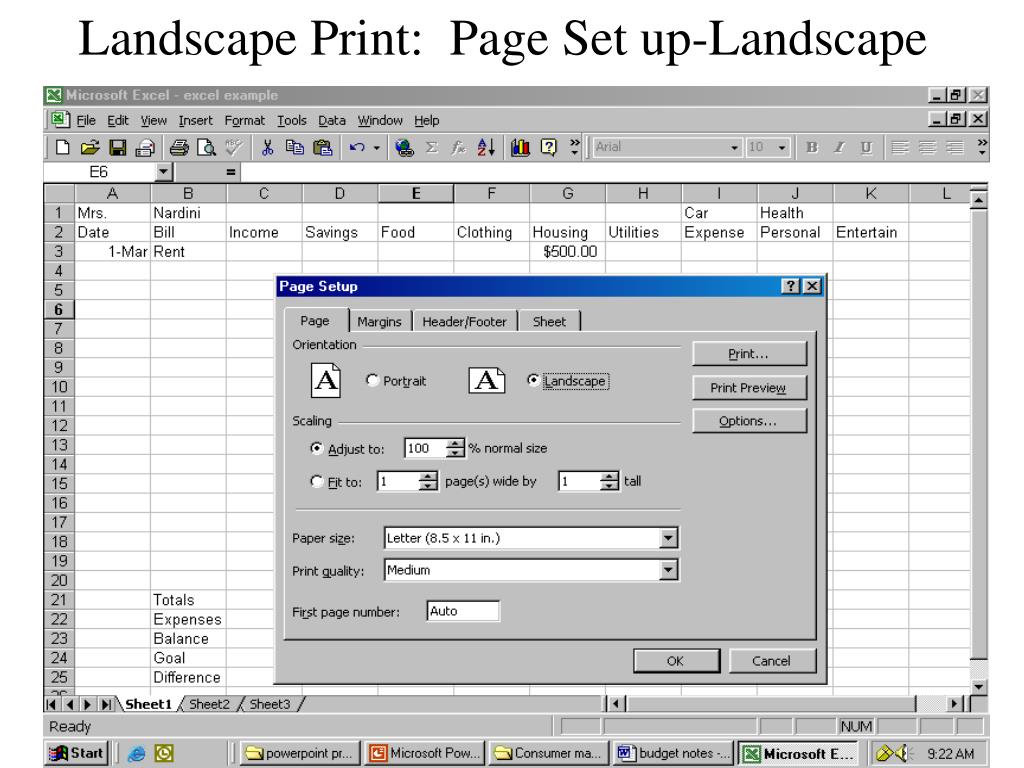Create a new workbook with the New icon
This screenshot has height=768, width=1024.
(63, 148)
